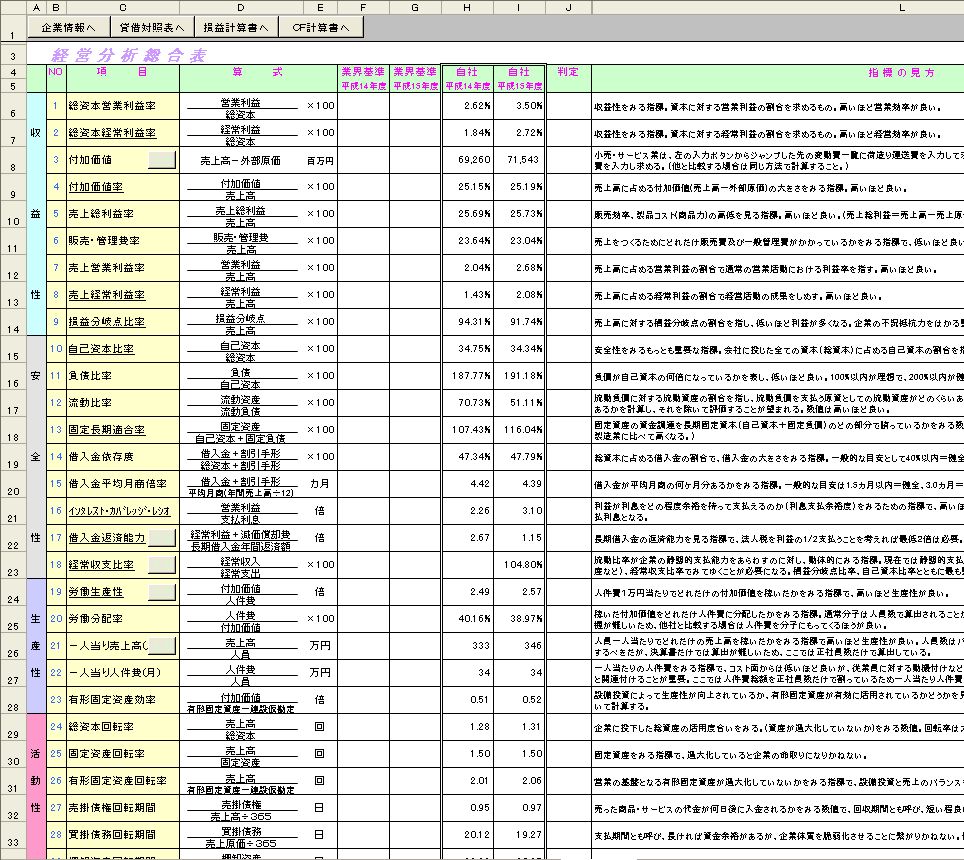Image resolution: width=964 pixels, height=860 pixels.
Task: Select column H header
Action: pyautogui.click(x=468, y=8)
